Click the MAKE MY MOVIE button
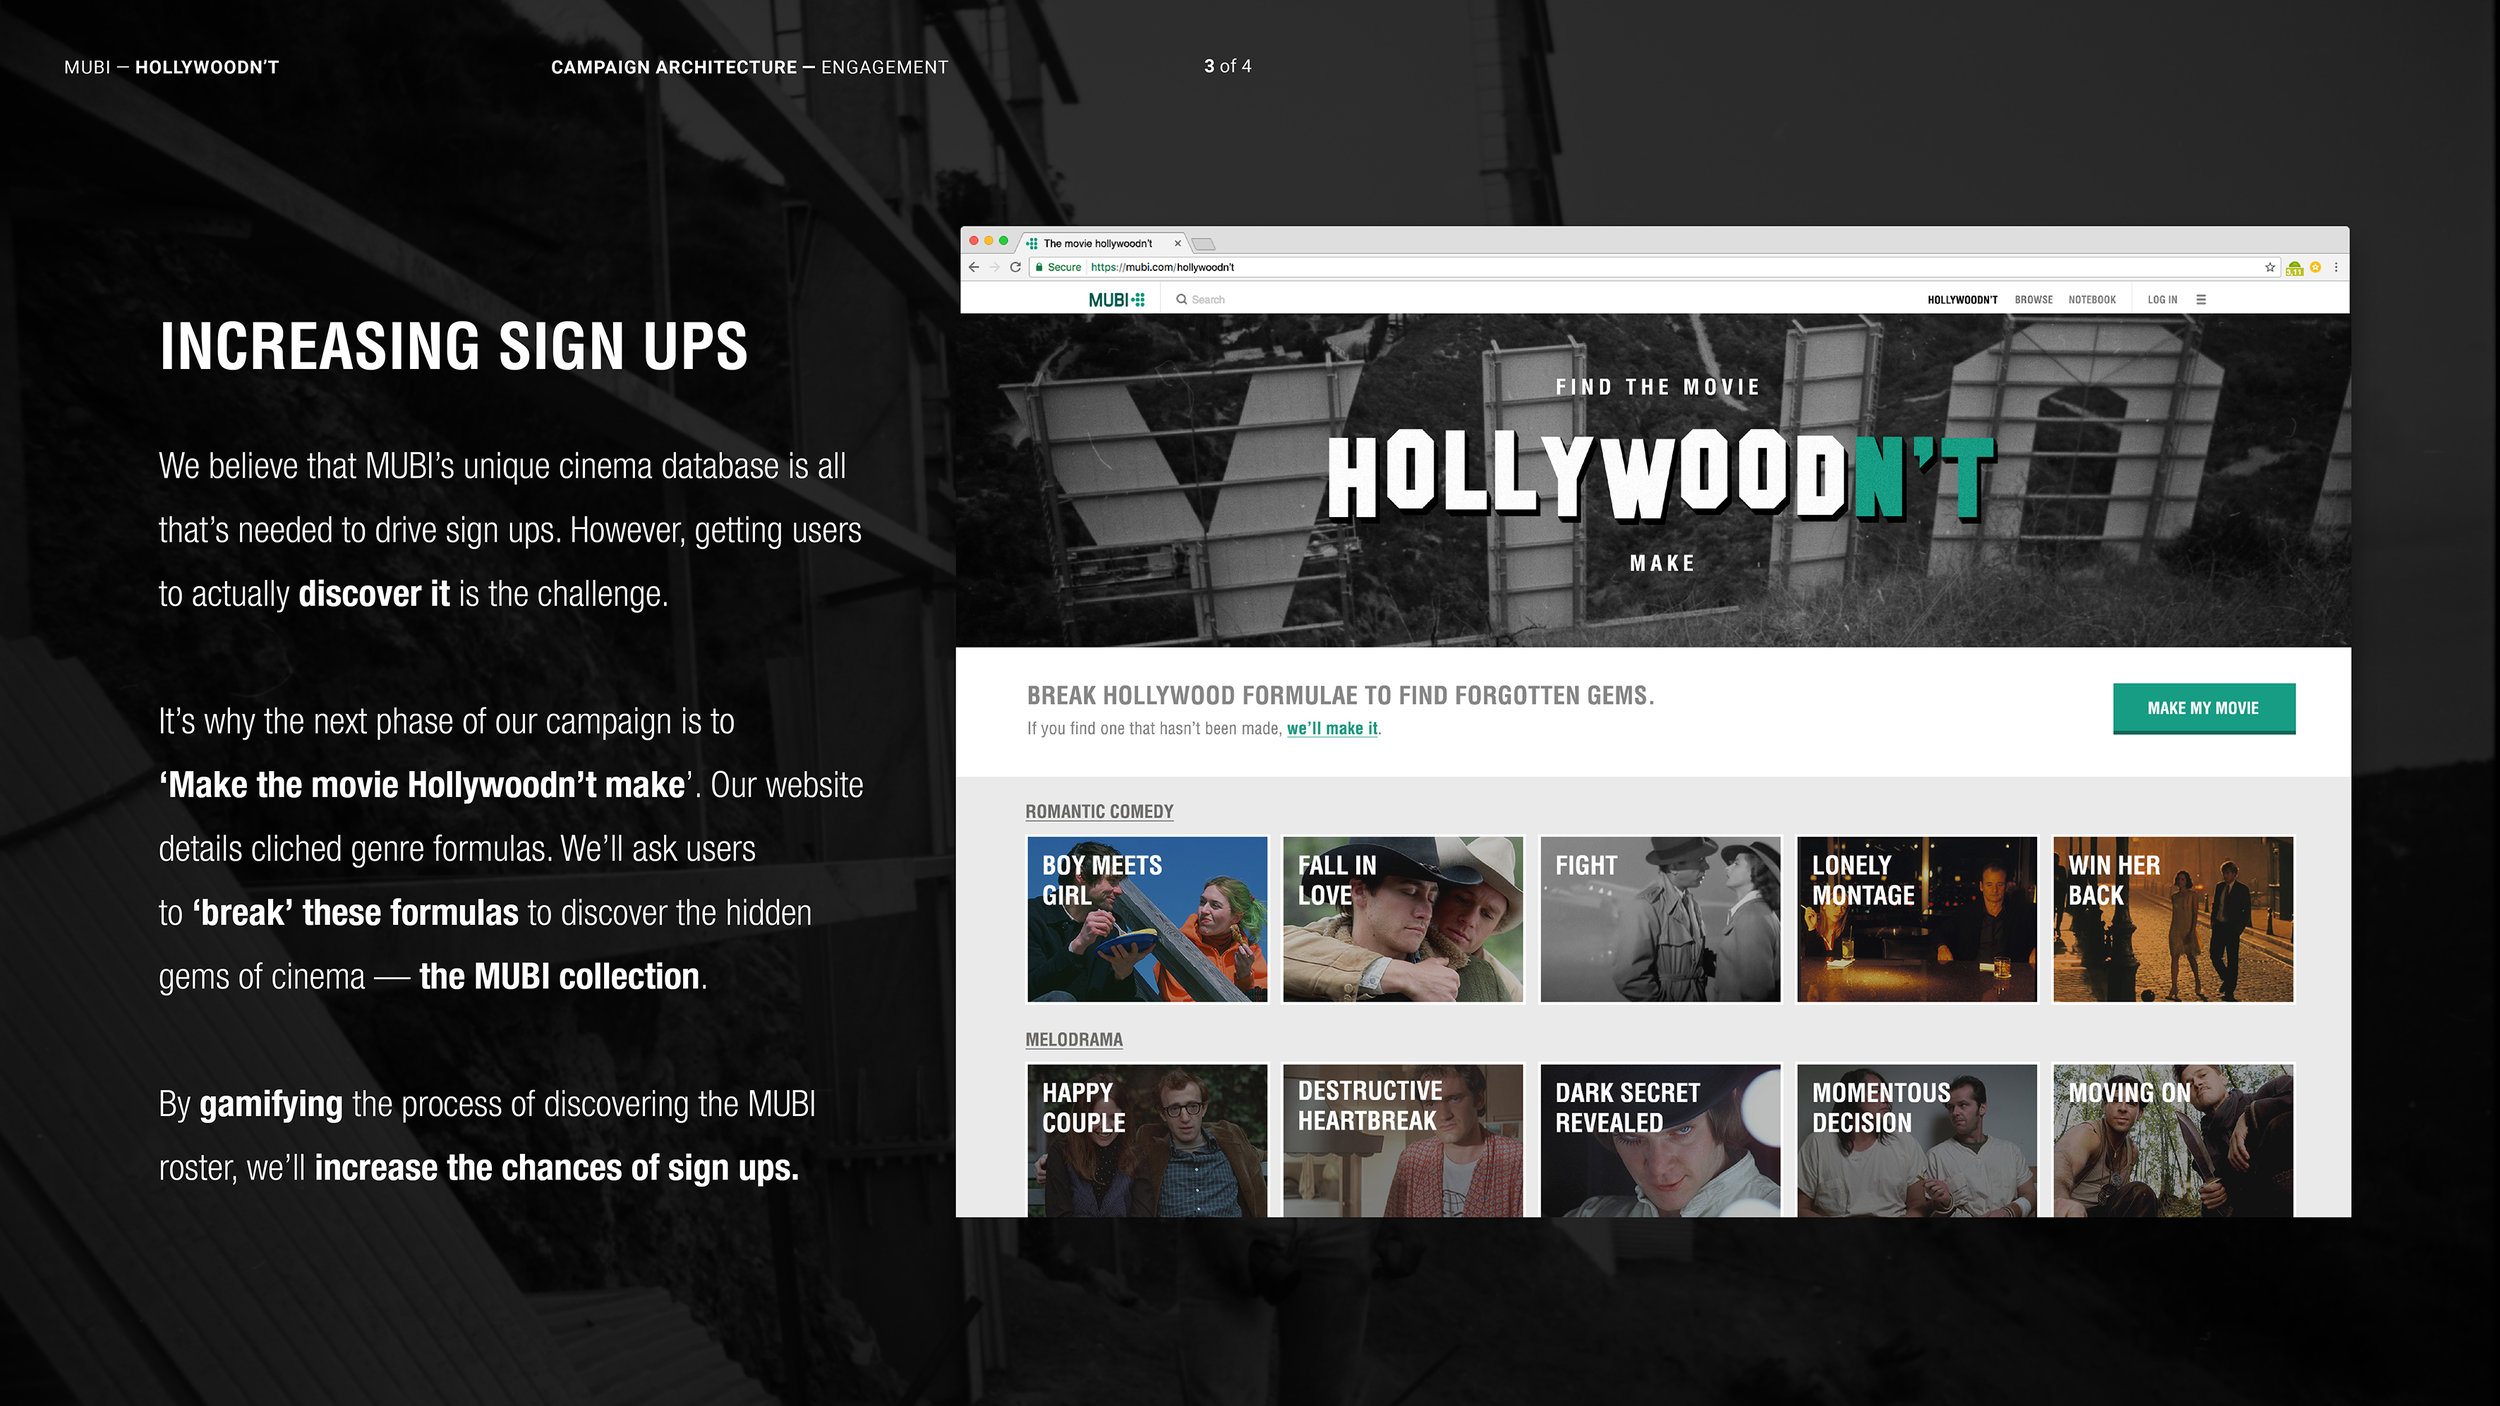2500x1406 pixels. 2204,708
